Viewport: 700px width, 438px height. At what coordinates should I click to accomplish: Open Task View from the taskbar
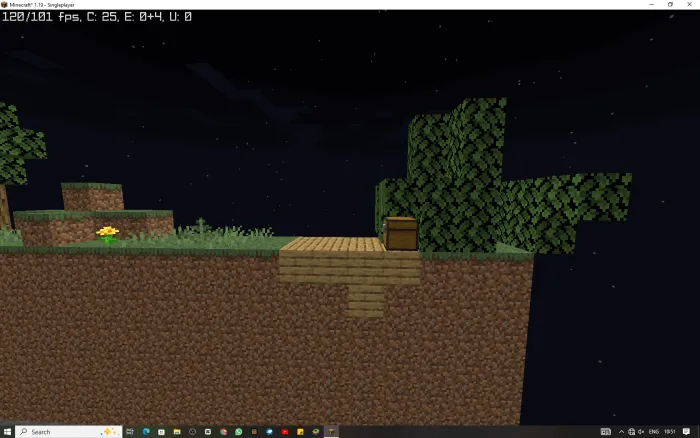tap(130, 432)
